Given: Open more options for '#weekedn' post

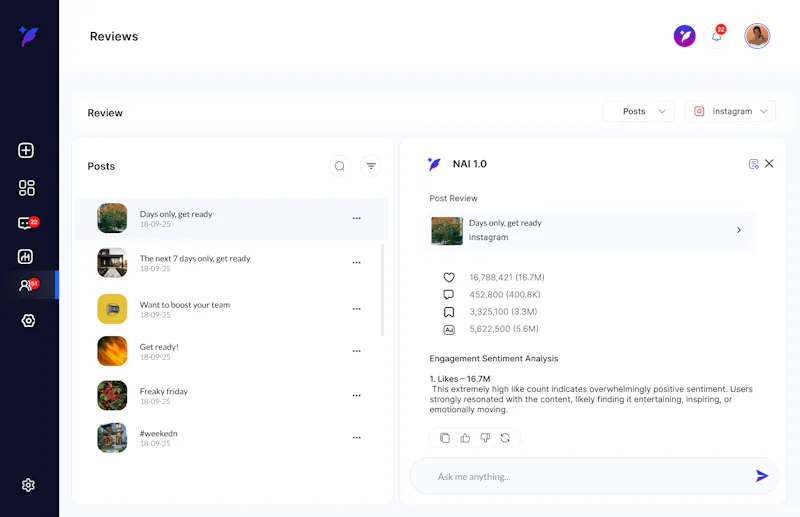Looking at the screenshot, I should 357,437.
